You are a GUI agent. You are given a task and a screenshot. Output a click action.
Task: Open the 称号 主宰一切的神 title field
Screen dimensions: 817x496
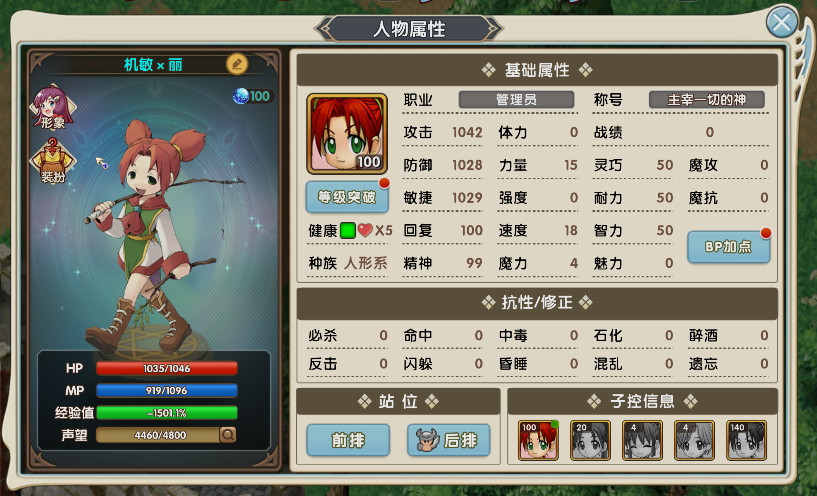coord(707,100)
